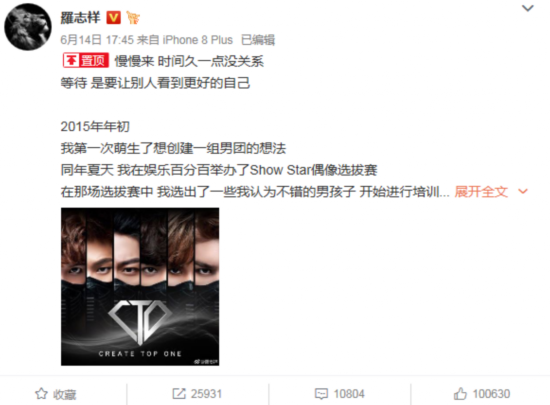550x405 pixels.
Task: Click the like count 100630
Action: coord(491,394)
